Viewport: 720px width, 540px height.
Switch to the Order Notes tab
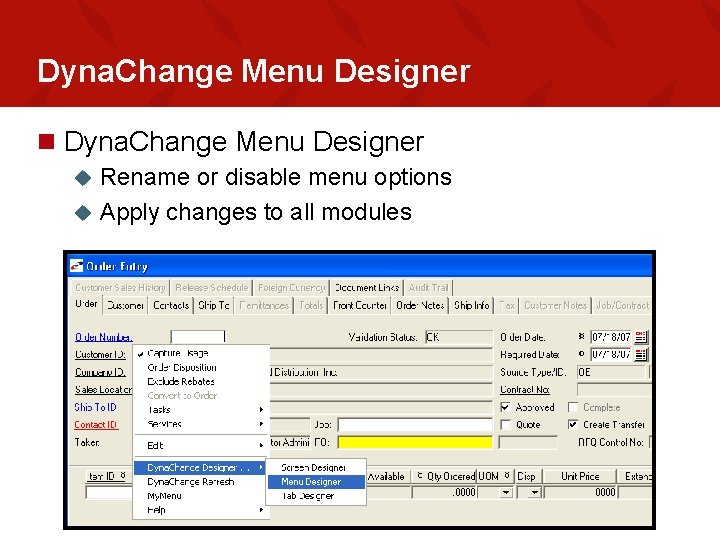[420, 305]
